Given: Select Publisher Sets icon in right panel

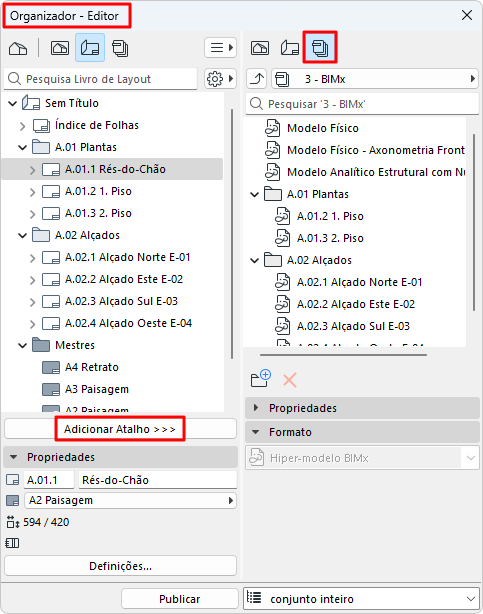Looking at the screenshot, I should [320, 48].
